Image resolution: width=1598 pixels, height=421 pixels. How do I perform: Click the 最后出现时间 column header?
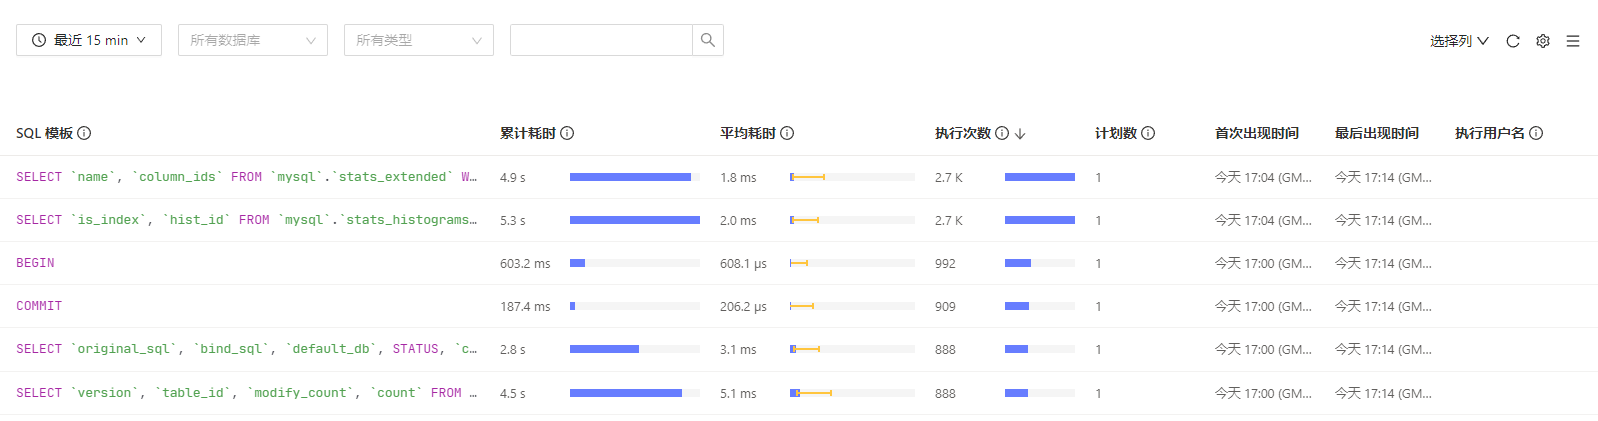pyautogui.click(x=1376, y=133)
